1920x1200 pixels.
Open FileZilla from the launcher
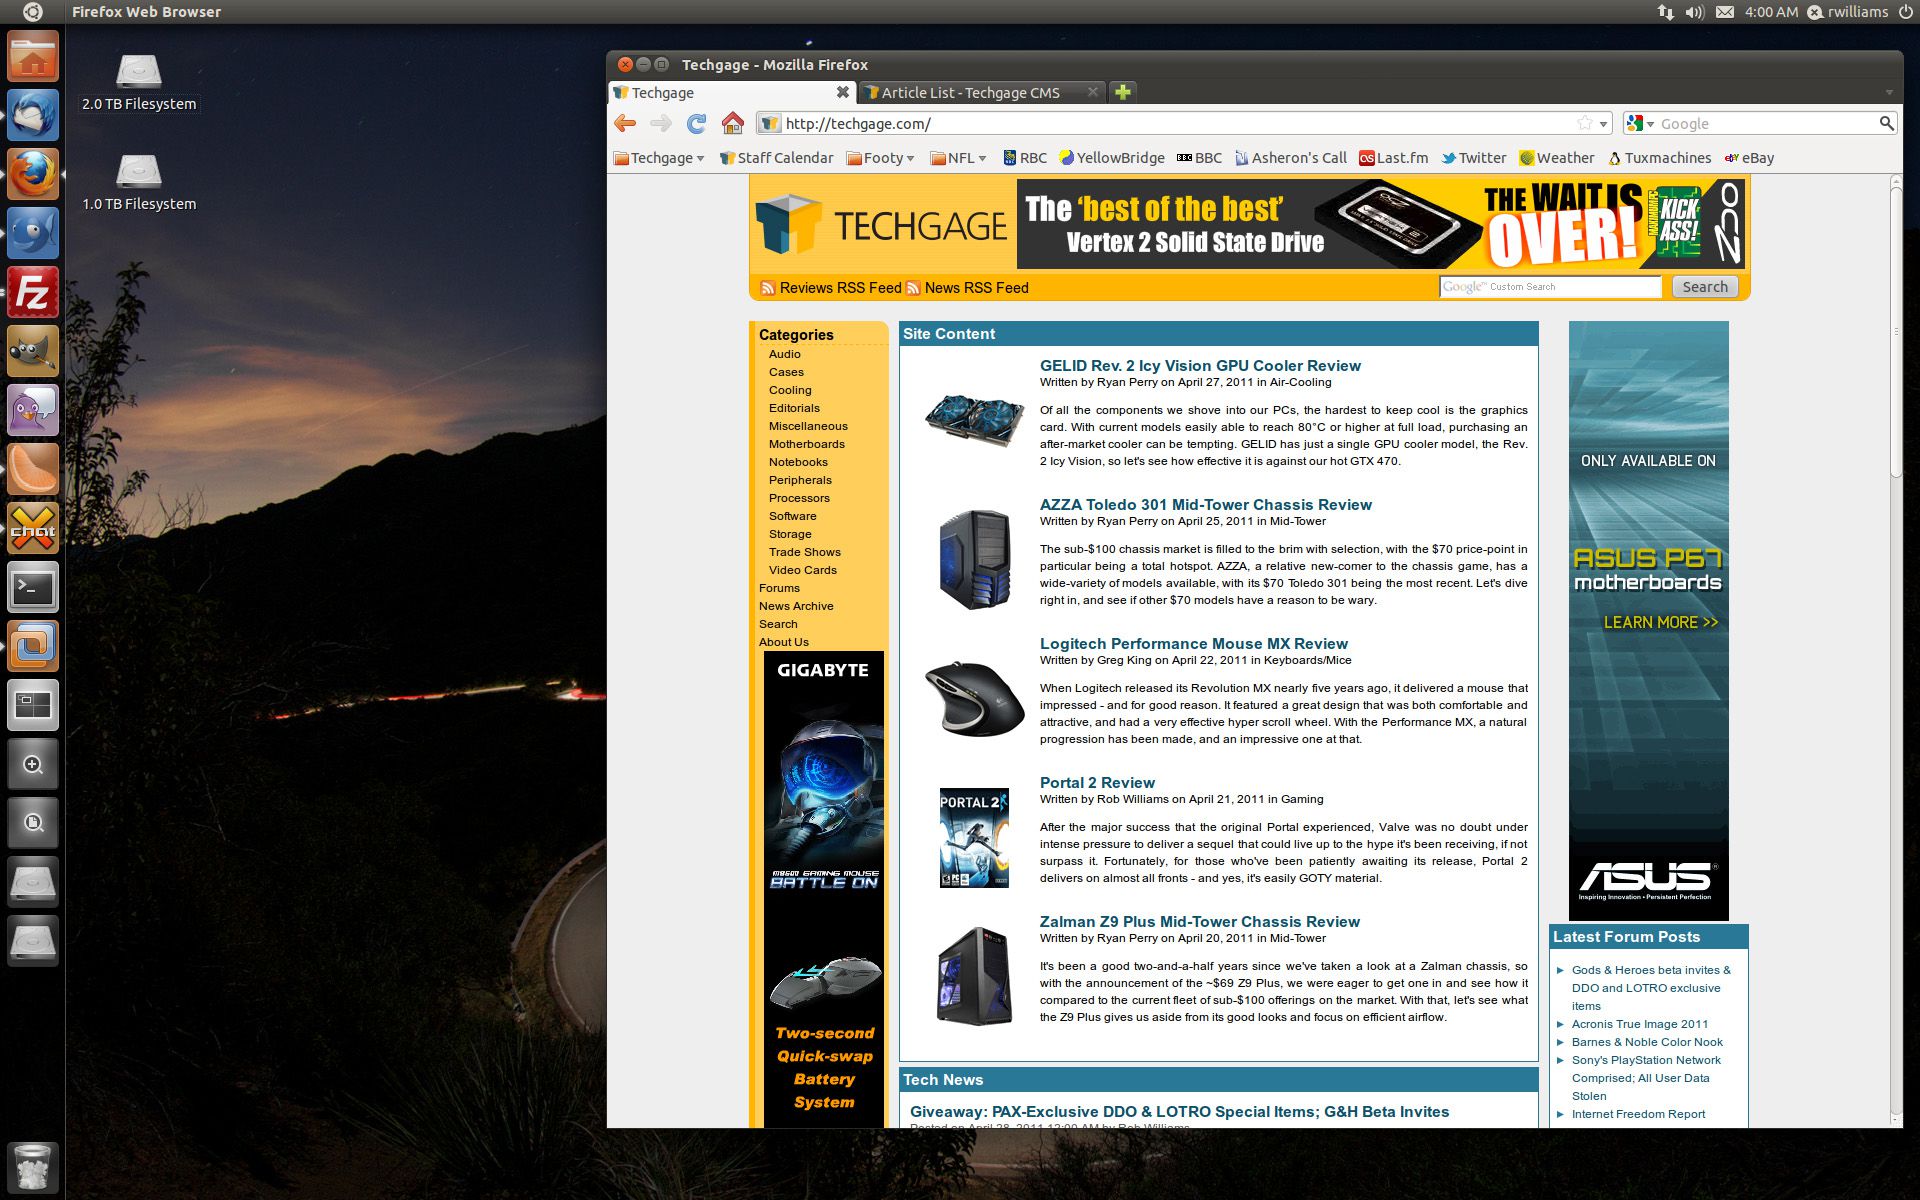[x=33, y=292]
